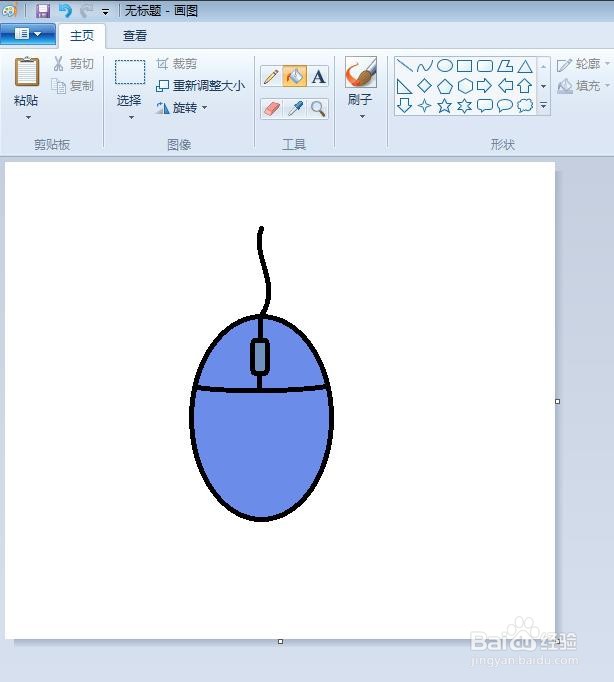614x682 pixels.
Task: Switch to the 主页 tab
Action: click(82, 36)
